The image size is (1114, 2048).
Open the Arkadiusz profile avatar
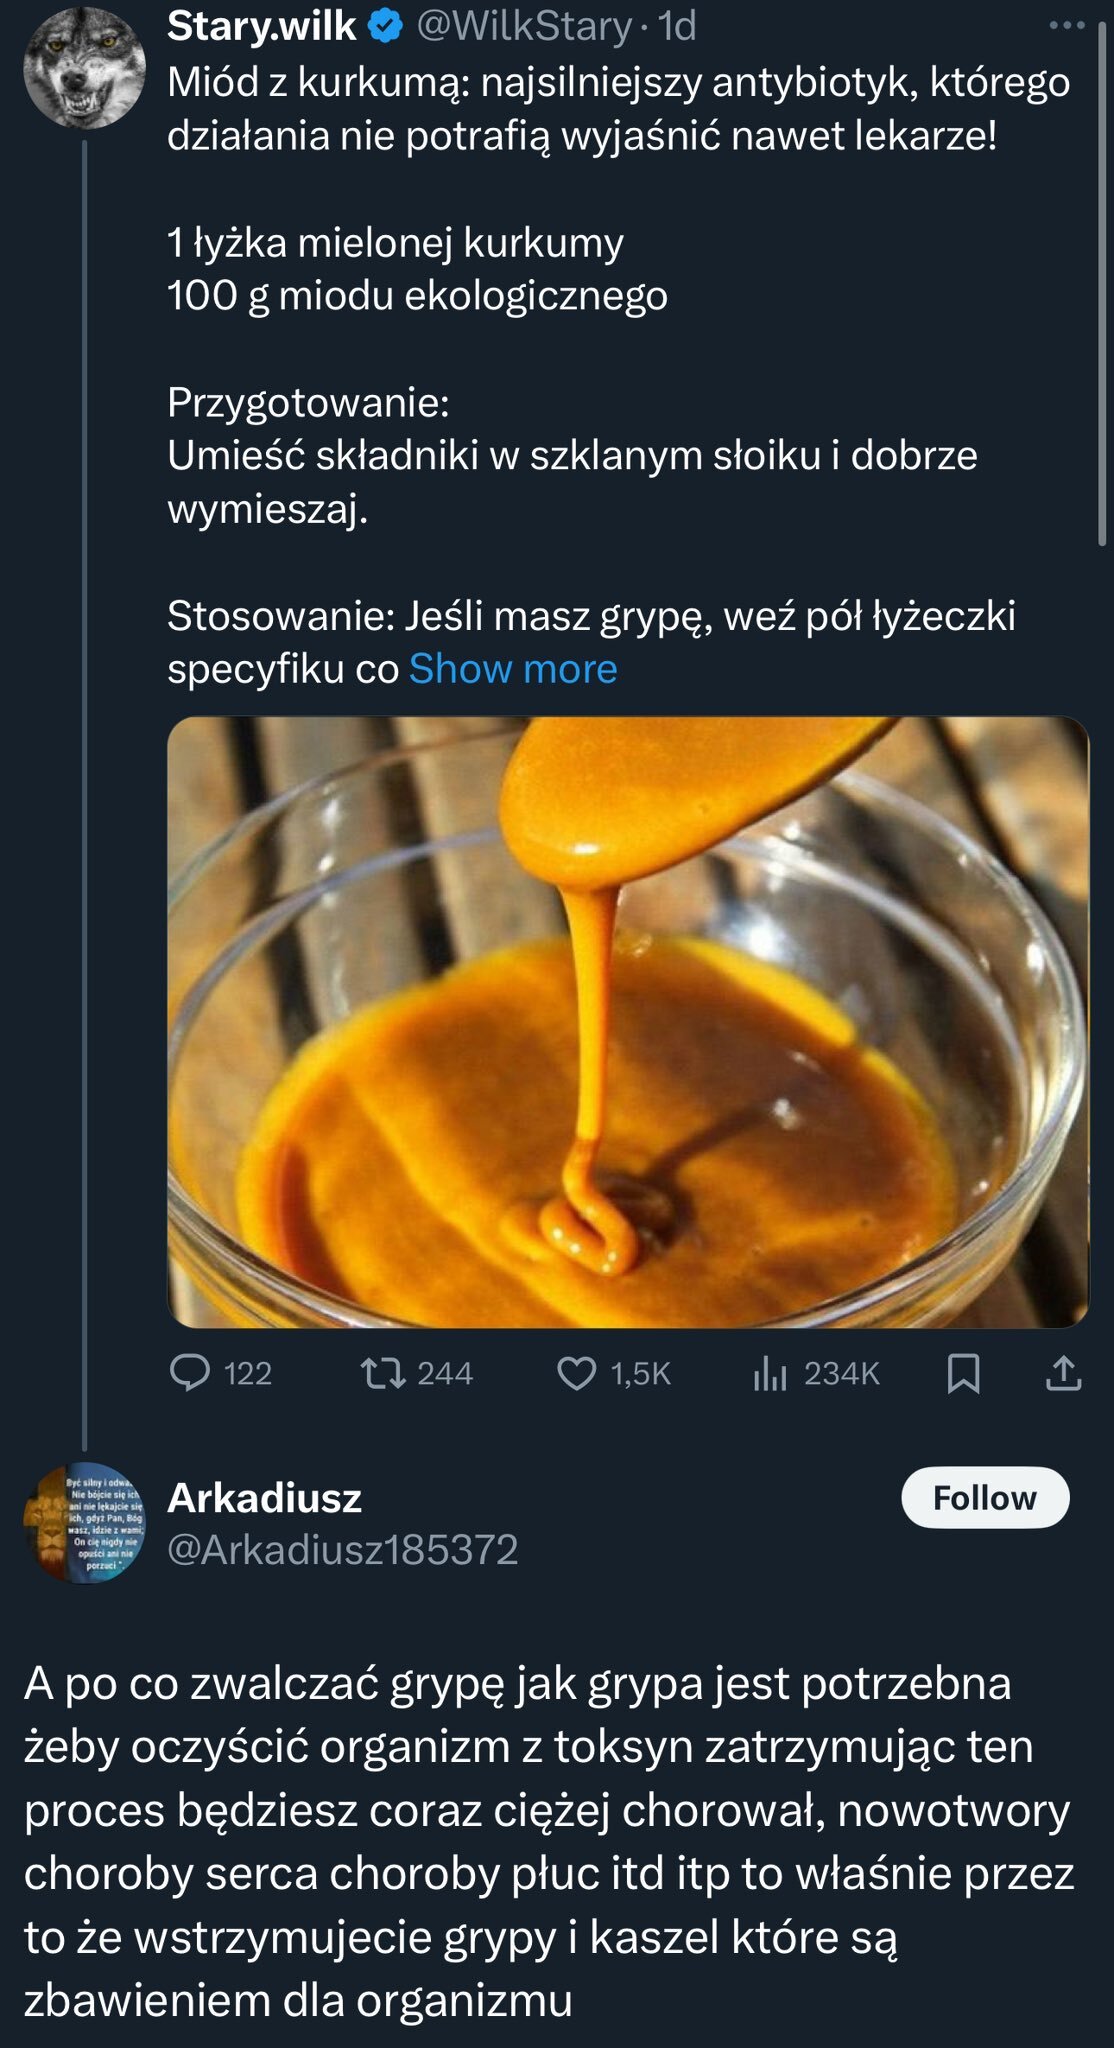[x=85, y=1523]
